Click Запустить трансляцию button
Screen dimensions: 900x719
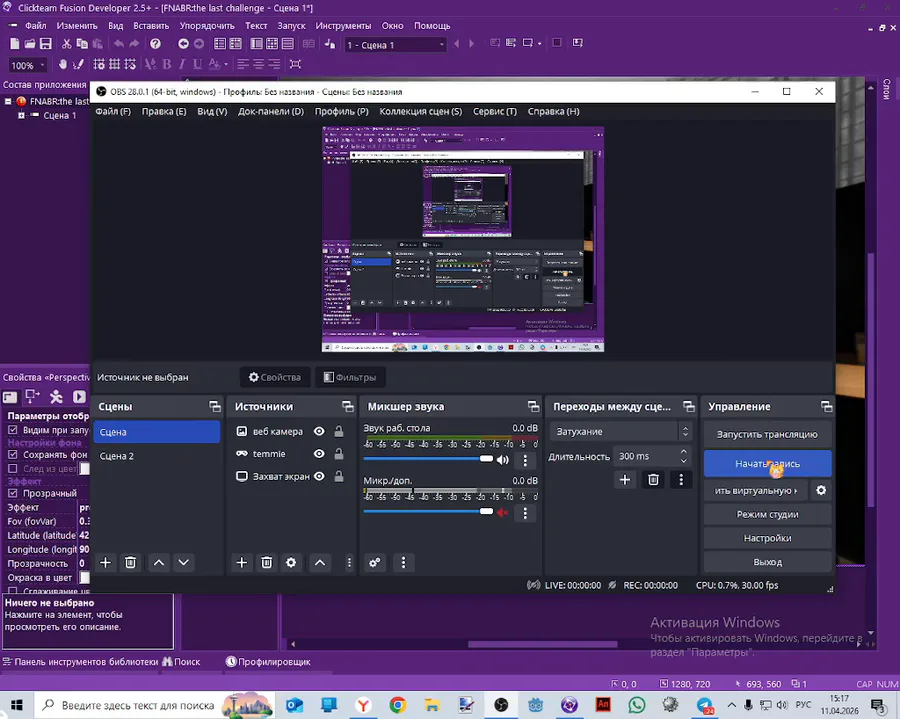767,434
